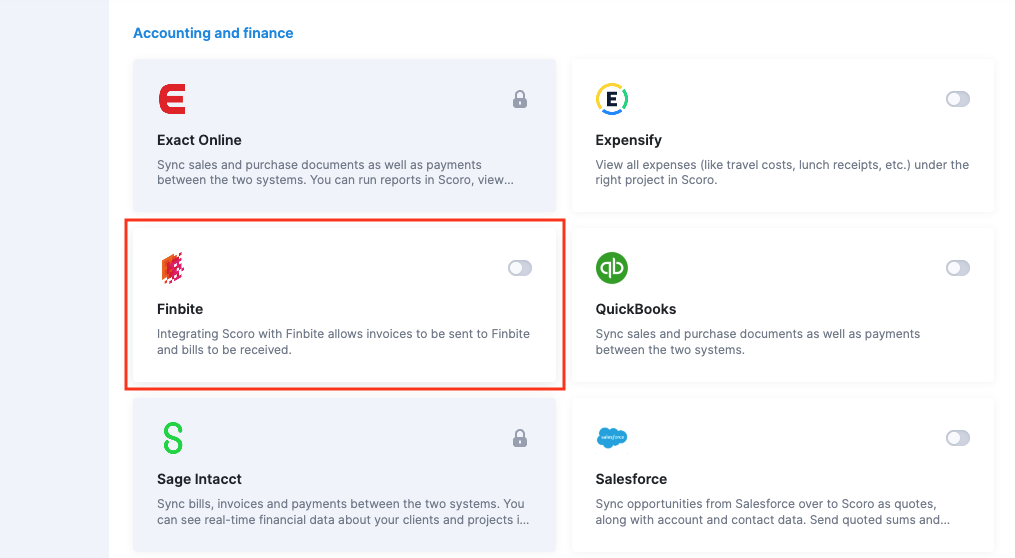Click the lock icon on Sage Intacct
The width and height of the screenshot is (1015, 558).
click(x=520, y=438)
